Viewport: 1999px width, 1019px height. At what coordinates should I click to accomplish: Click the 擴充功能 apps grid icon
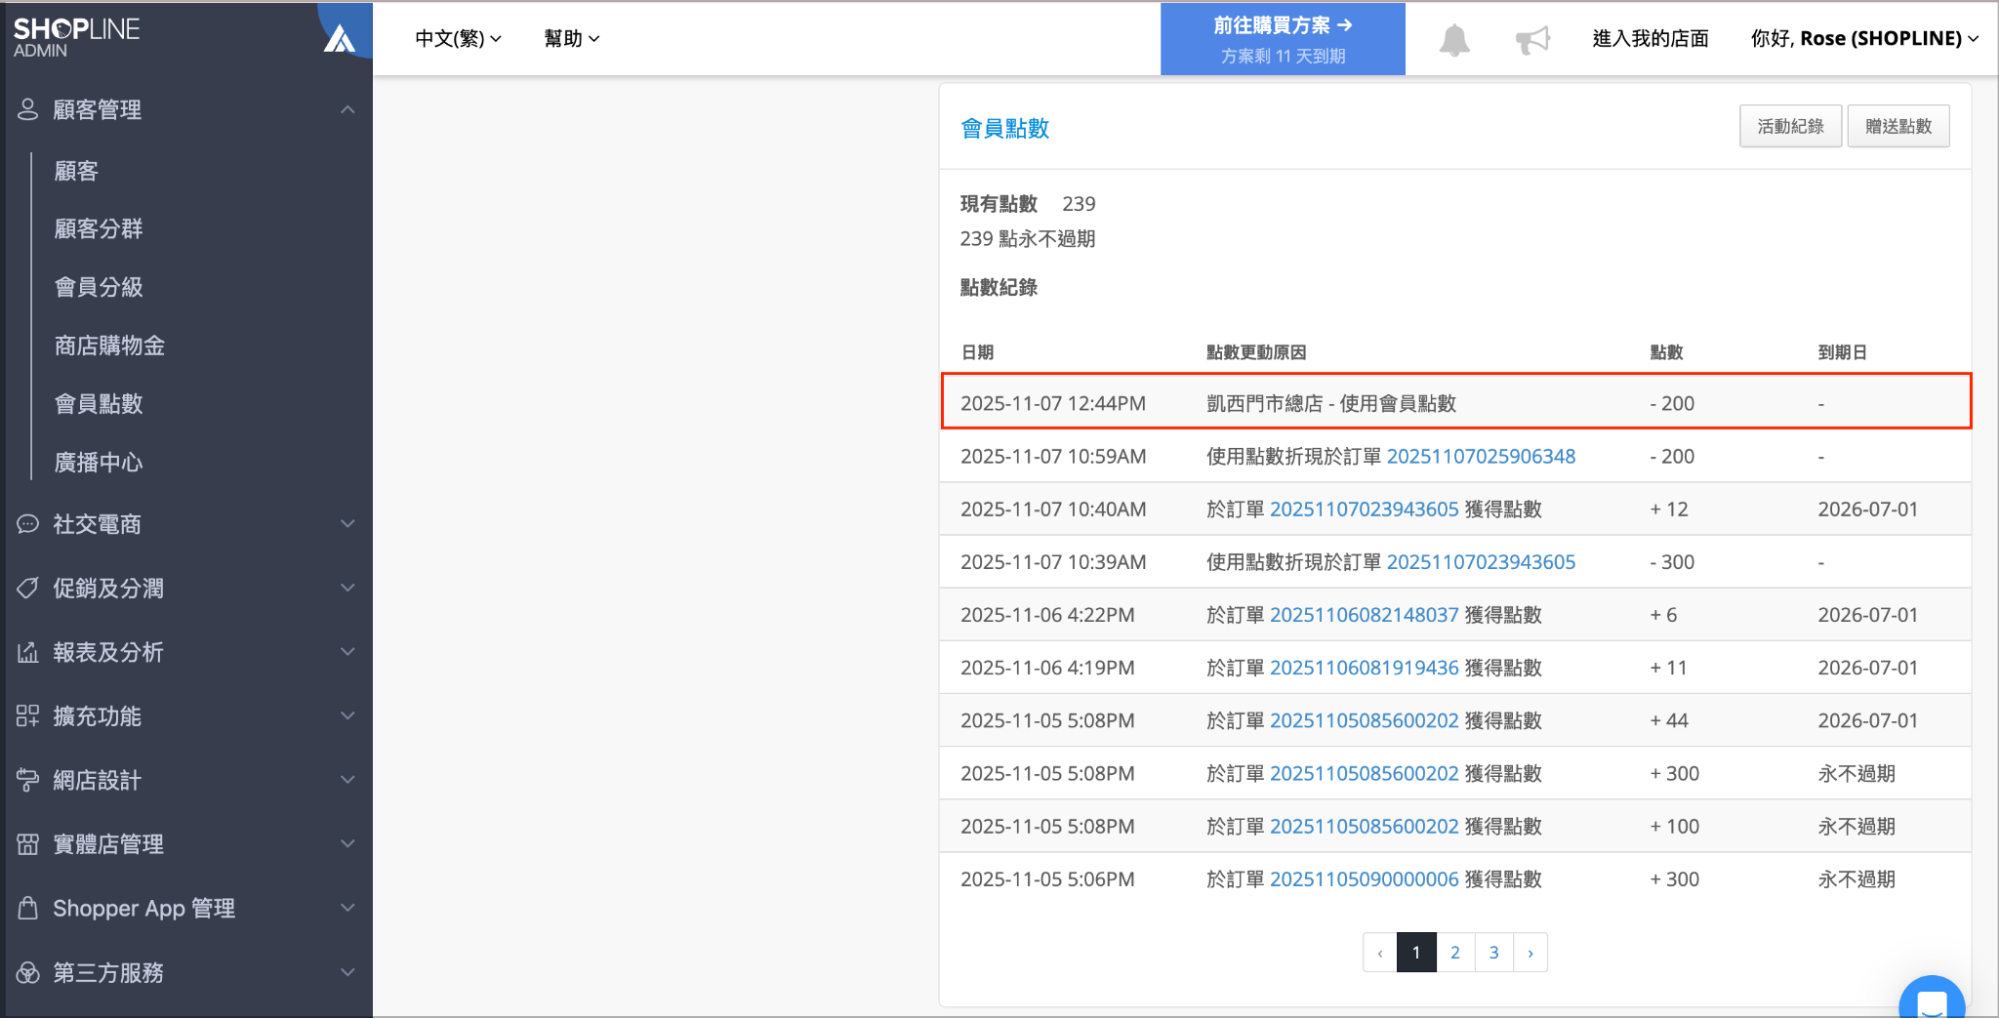pyautogui.click(x=28, y=716)
